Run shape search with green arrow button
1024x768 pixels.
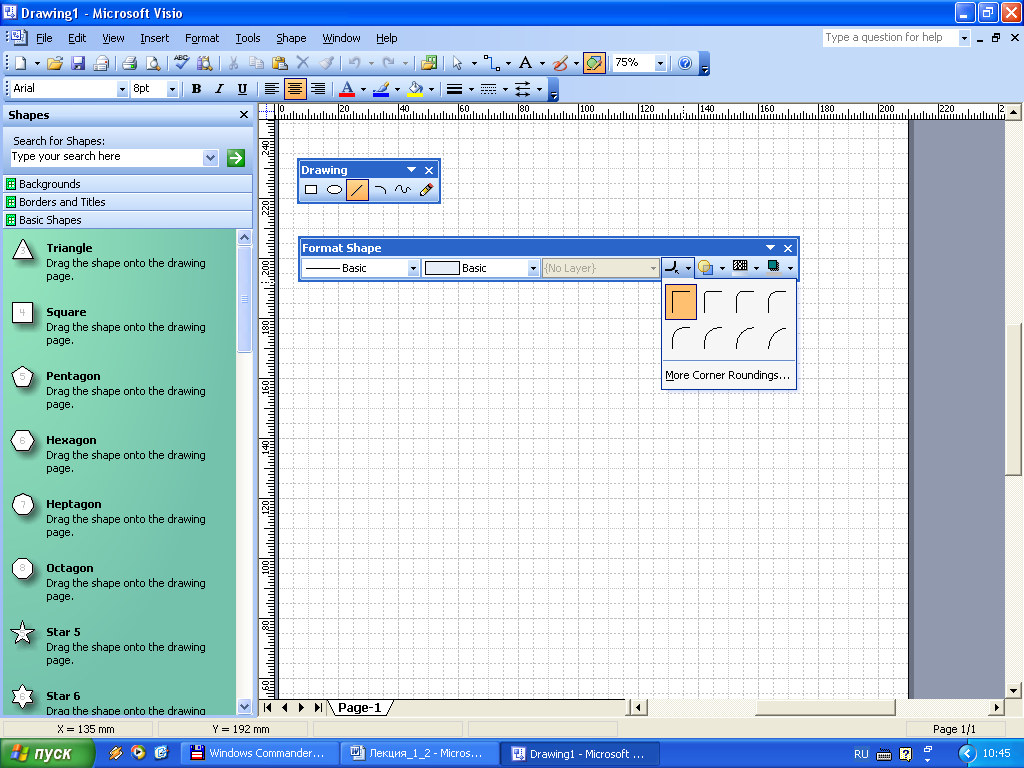[236, 157]
